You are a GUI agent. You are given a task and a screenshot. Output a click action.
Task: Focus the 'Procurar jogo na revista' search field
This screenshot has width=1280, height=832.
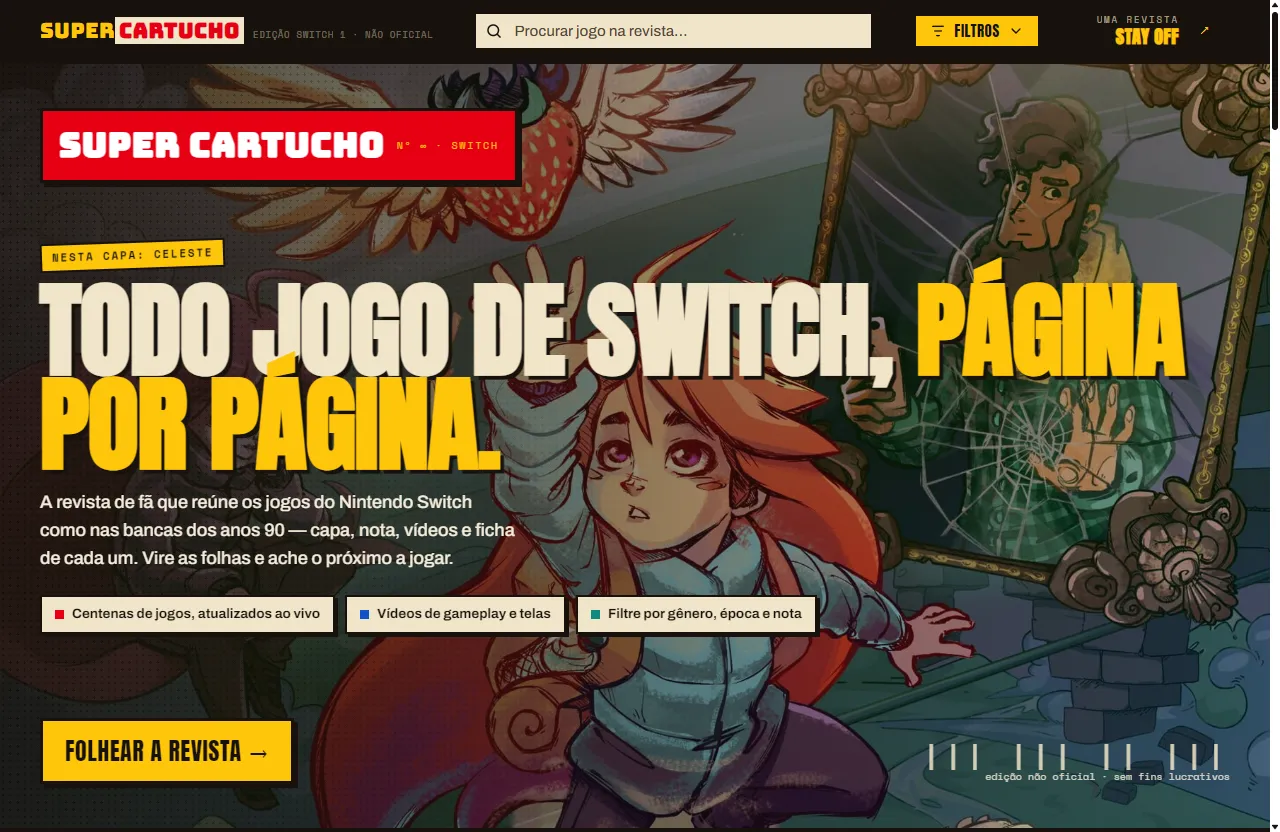tap(673, 31)
